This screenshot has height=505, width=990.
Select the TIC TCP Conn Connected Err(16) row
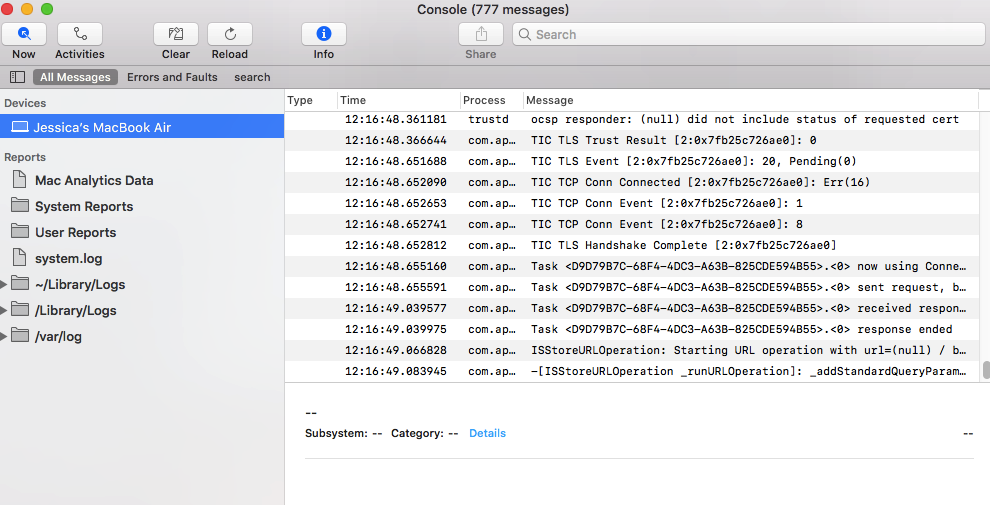click(631, 182)
